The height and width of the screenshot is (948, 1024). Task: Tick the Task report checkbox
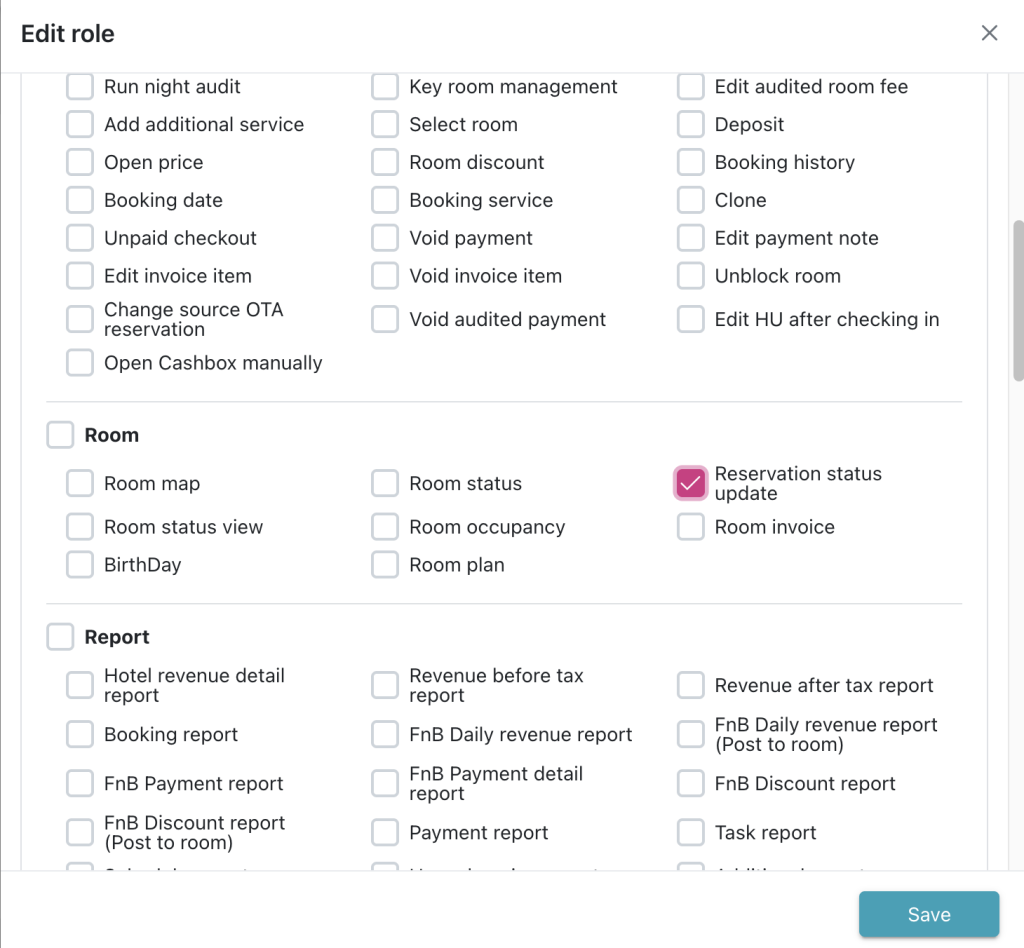tap(690, 833)
